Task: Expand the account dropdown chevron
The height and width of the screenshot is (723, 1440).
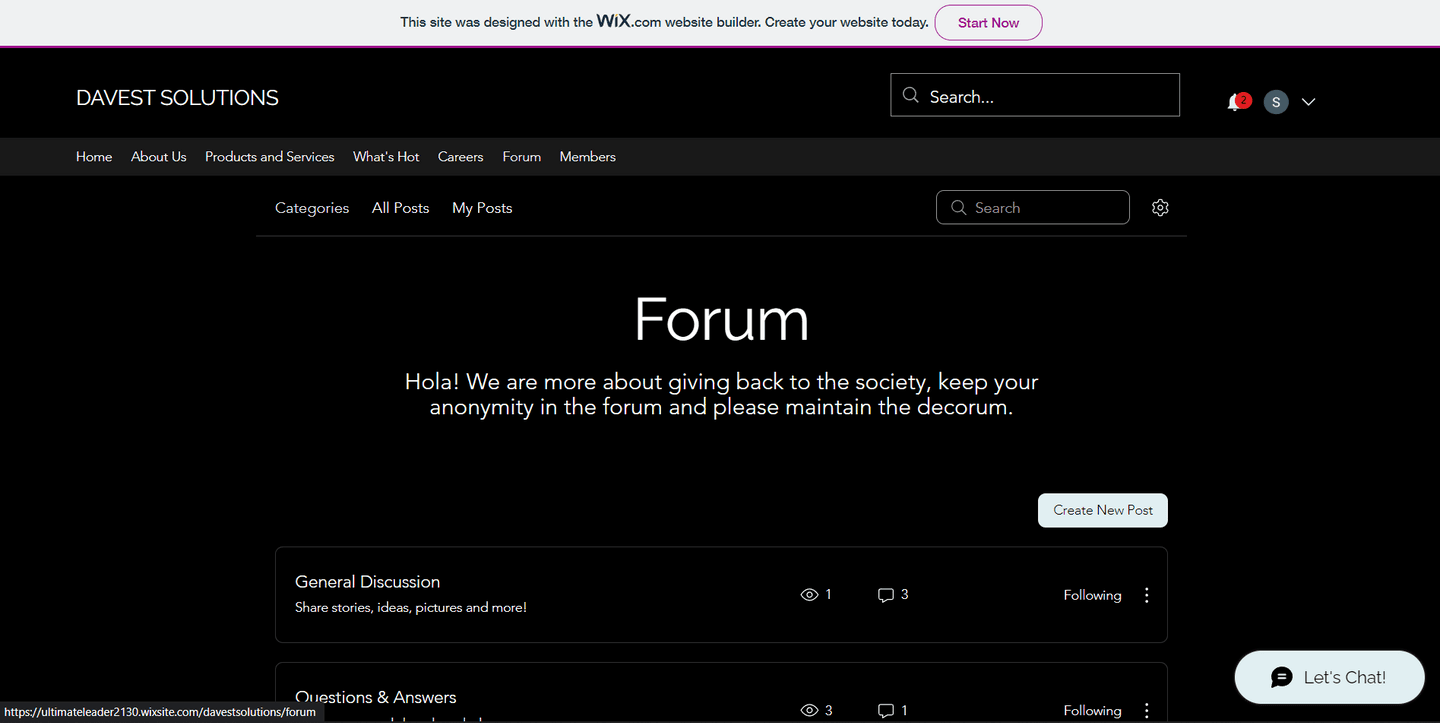Action: click(1308, 102)
